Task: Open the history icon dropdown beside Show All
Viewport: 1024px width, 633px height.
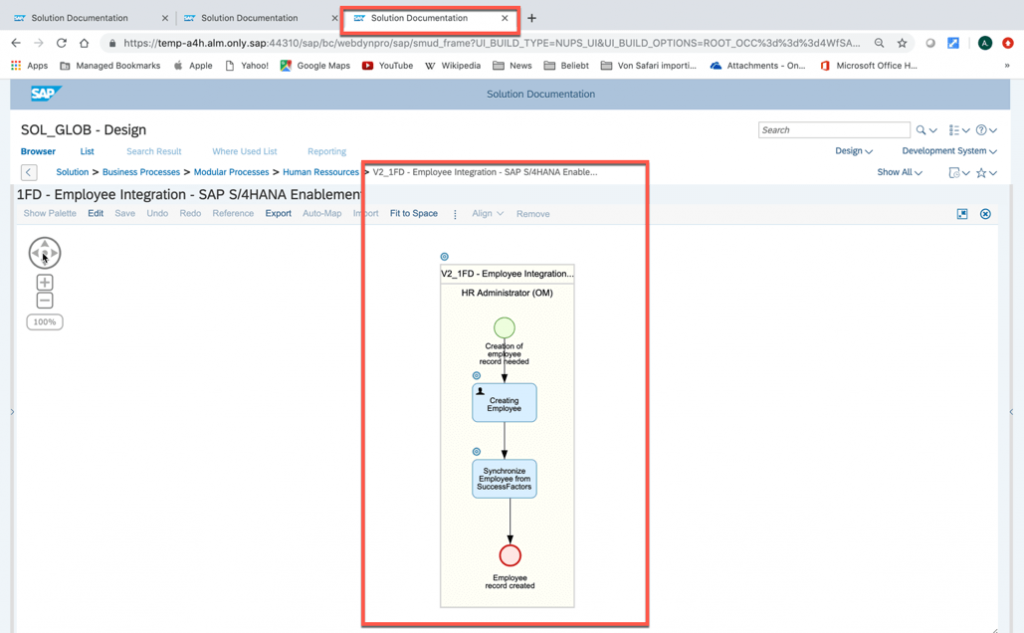Action: pos(959,172)
